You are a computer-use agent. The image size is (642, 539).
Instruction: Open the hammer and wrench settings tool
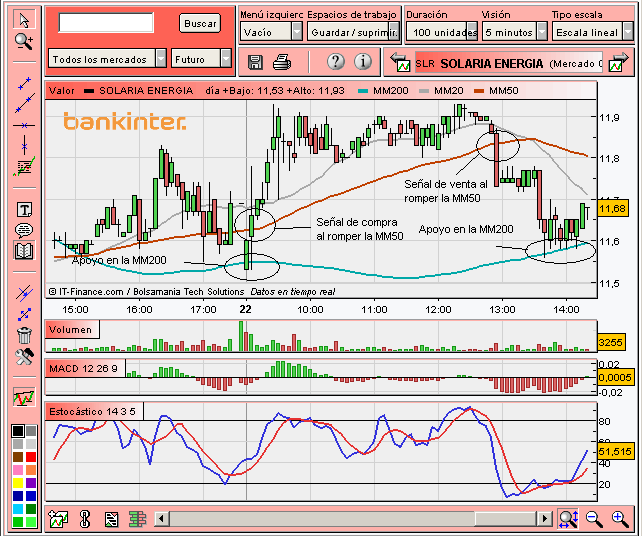[x=24, y=357]
